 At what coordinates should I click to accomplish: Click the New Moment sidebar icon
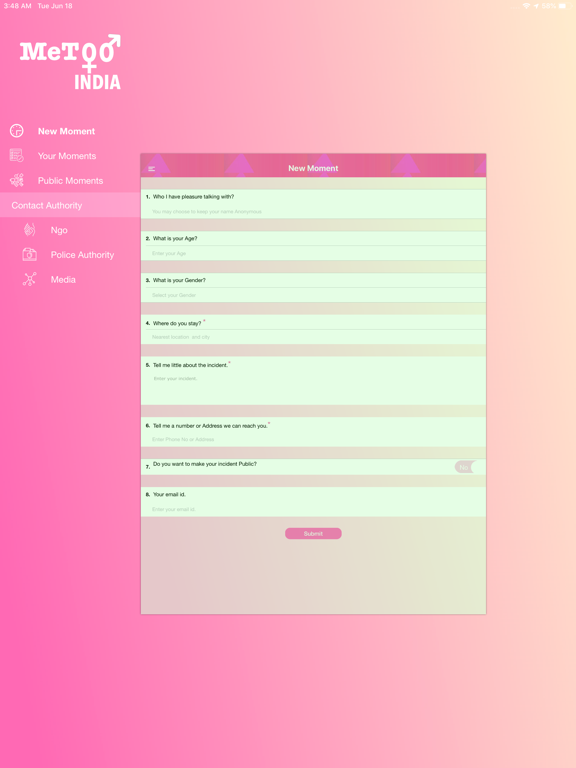17,131
